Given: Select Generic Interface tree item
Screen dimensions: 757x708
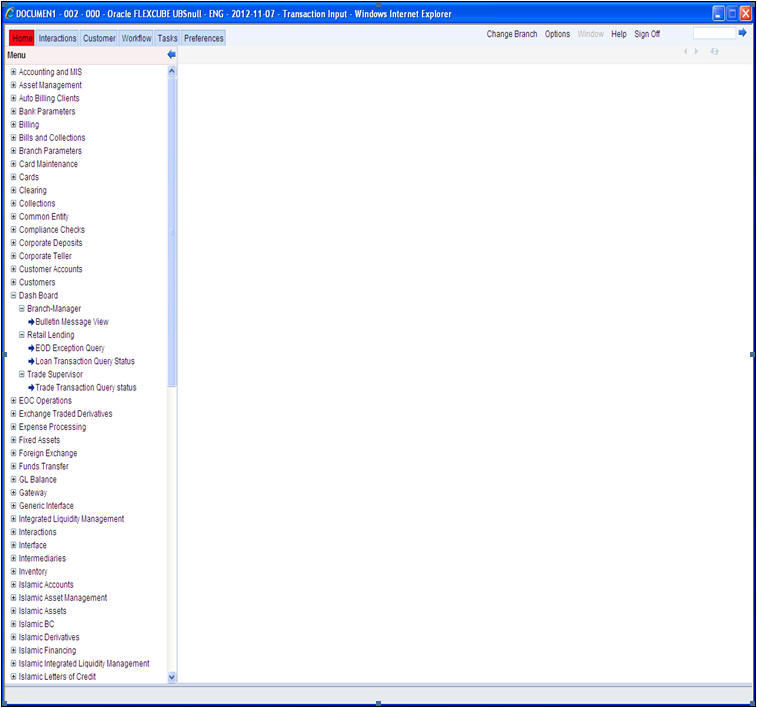Looking at the screenshot, I should [x=46, y=506].
